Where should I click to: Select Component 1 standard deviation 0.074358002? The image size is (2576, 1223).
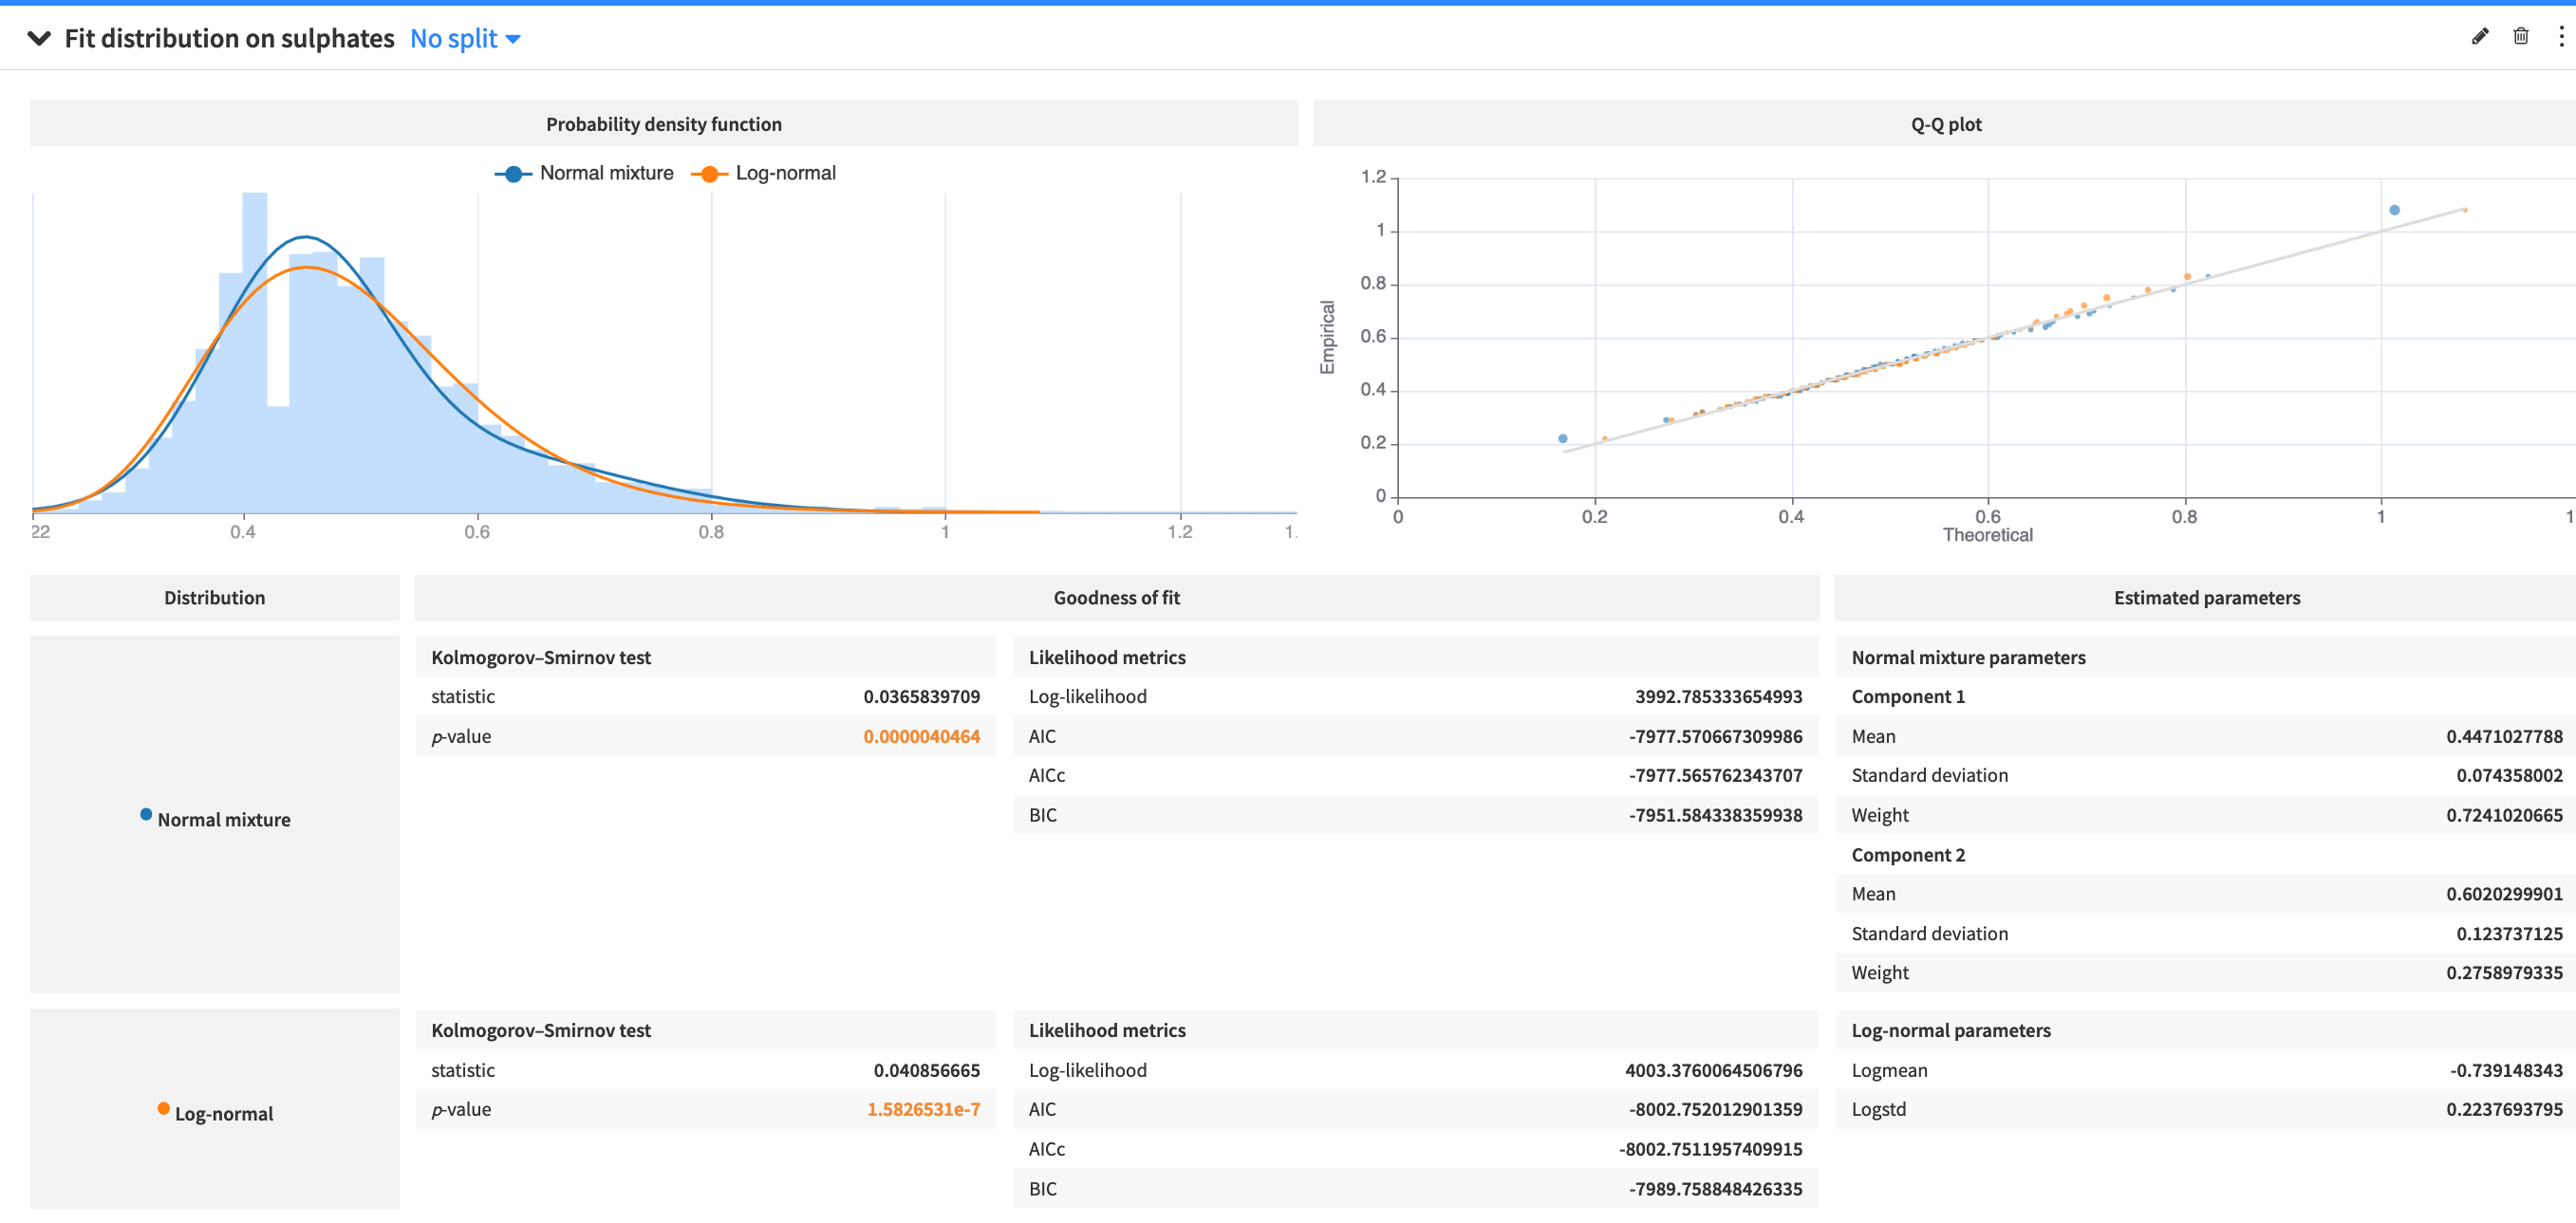pos(2509,775)
